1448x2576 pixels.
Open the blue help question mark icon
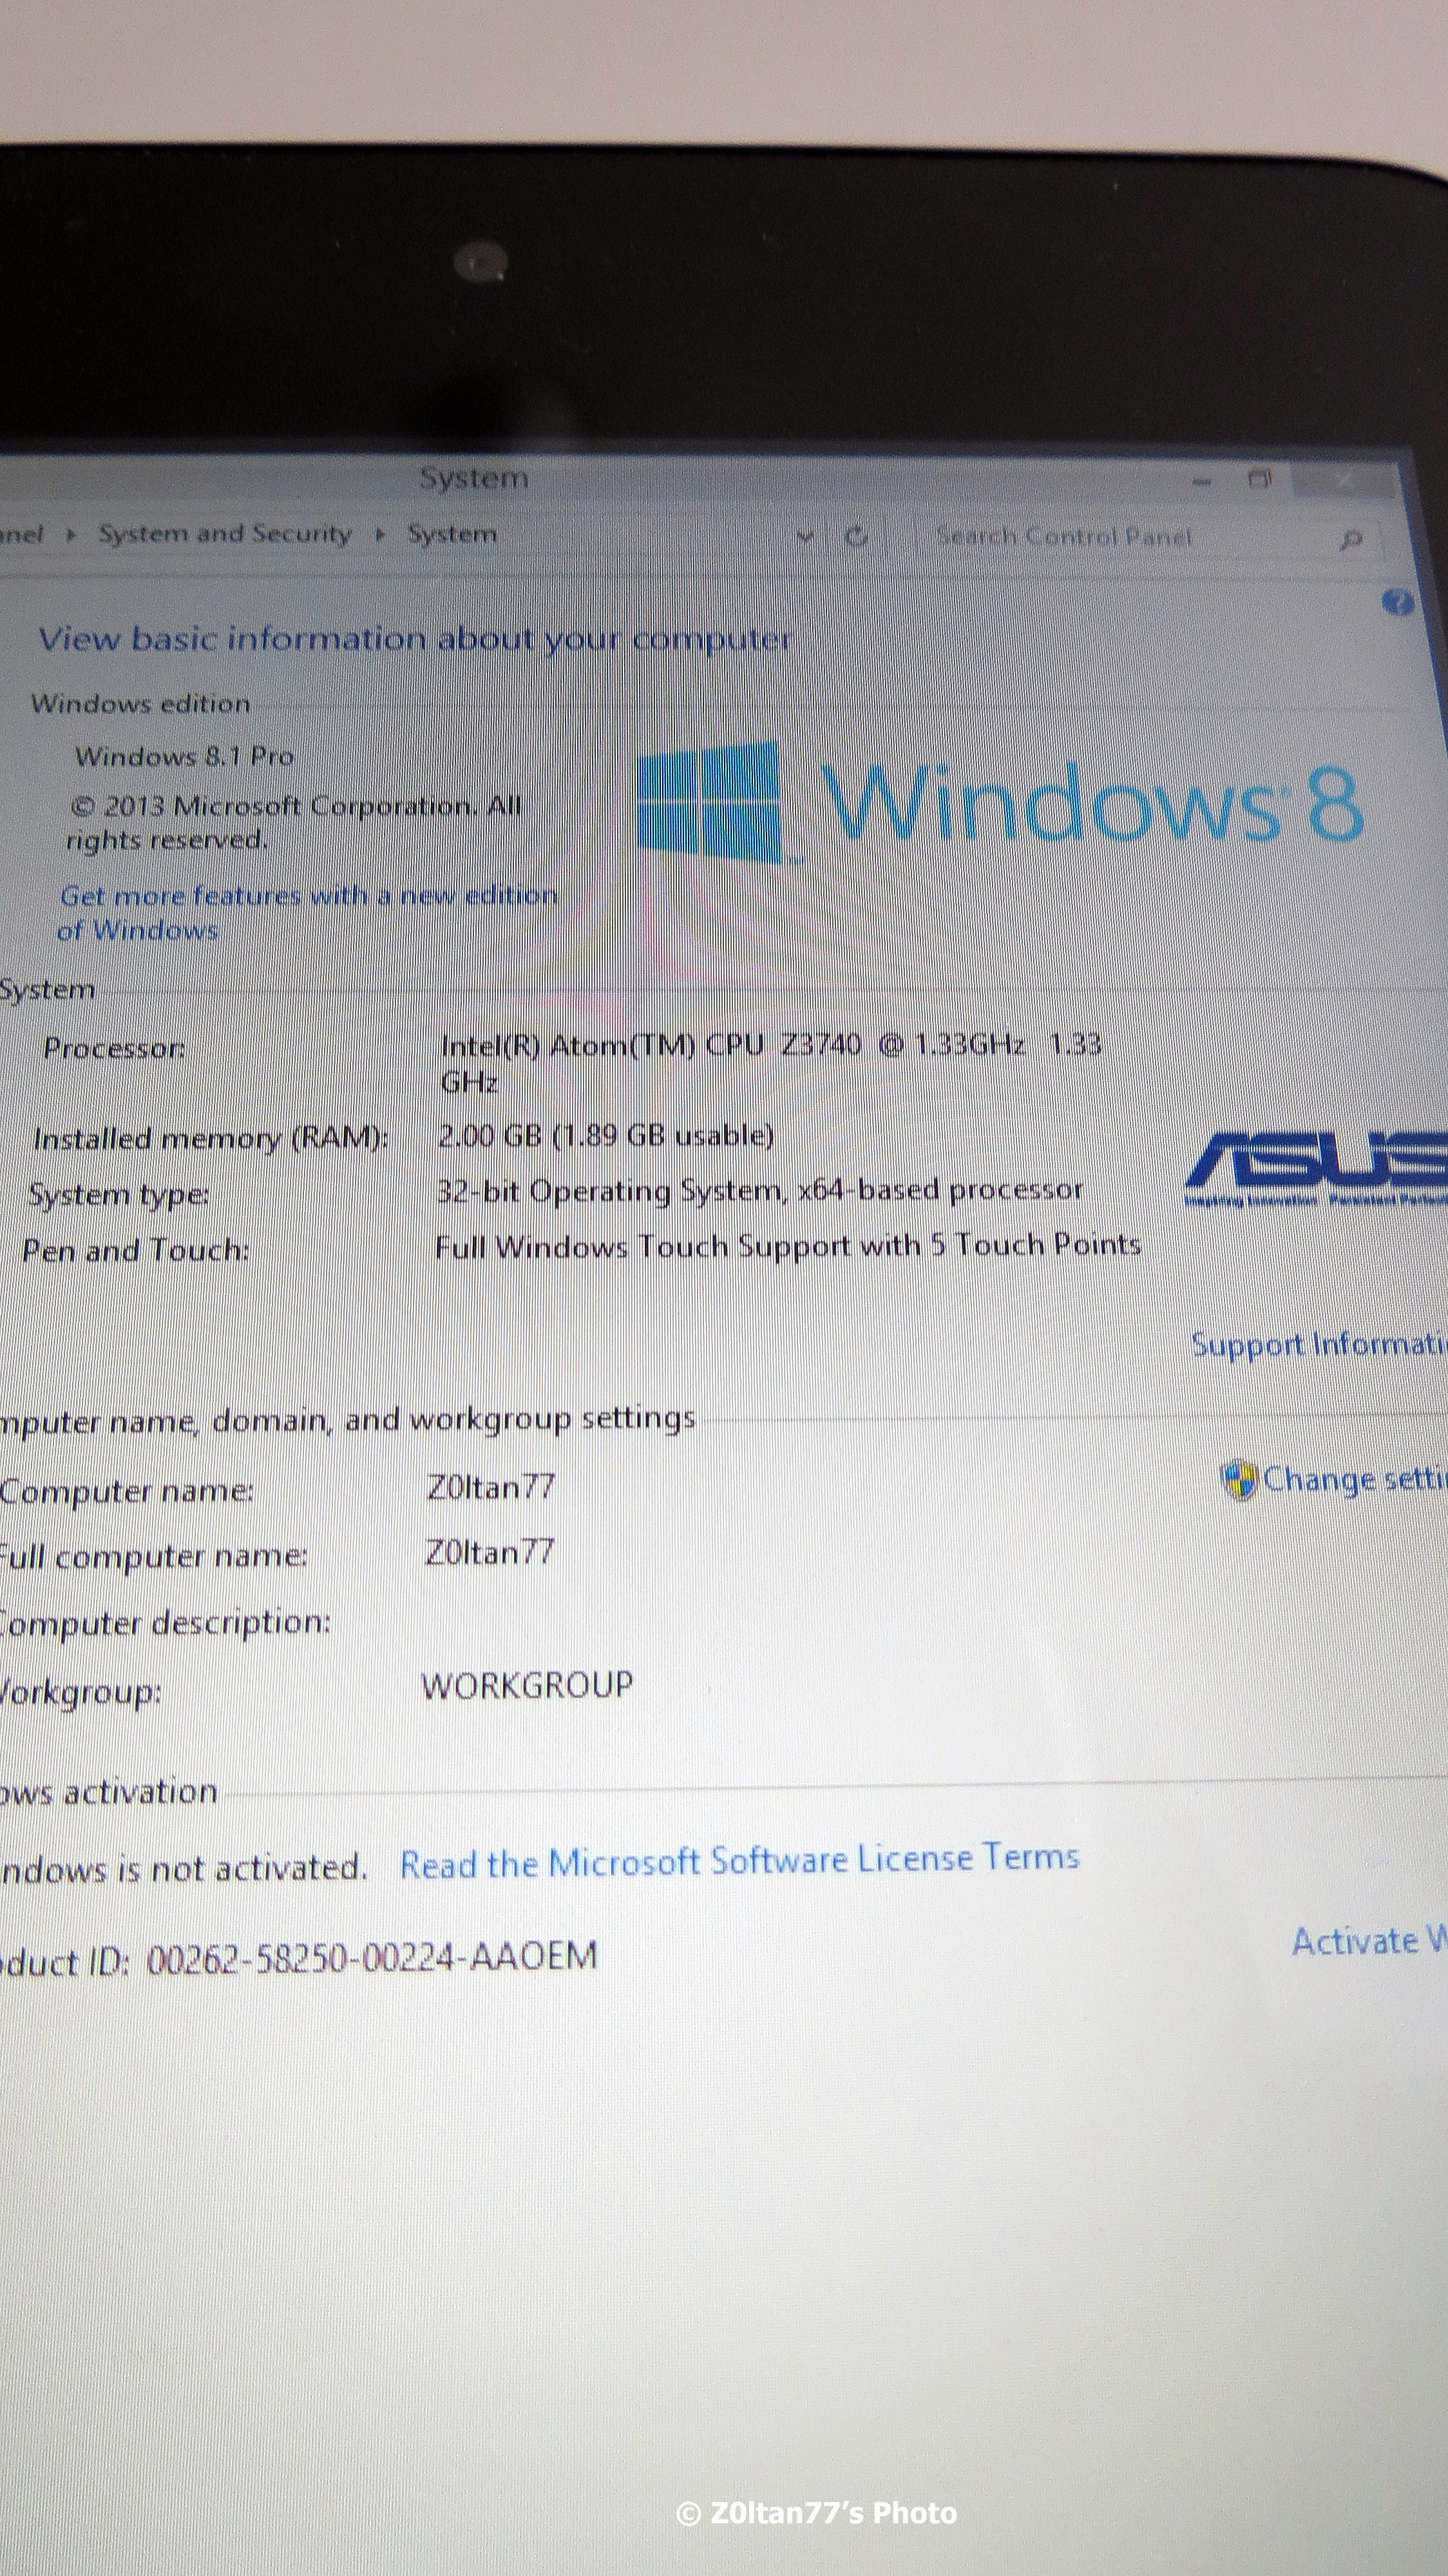(1398, 602)
